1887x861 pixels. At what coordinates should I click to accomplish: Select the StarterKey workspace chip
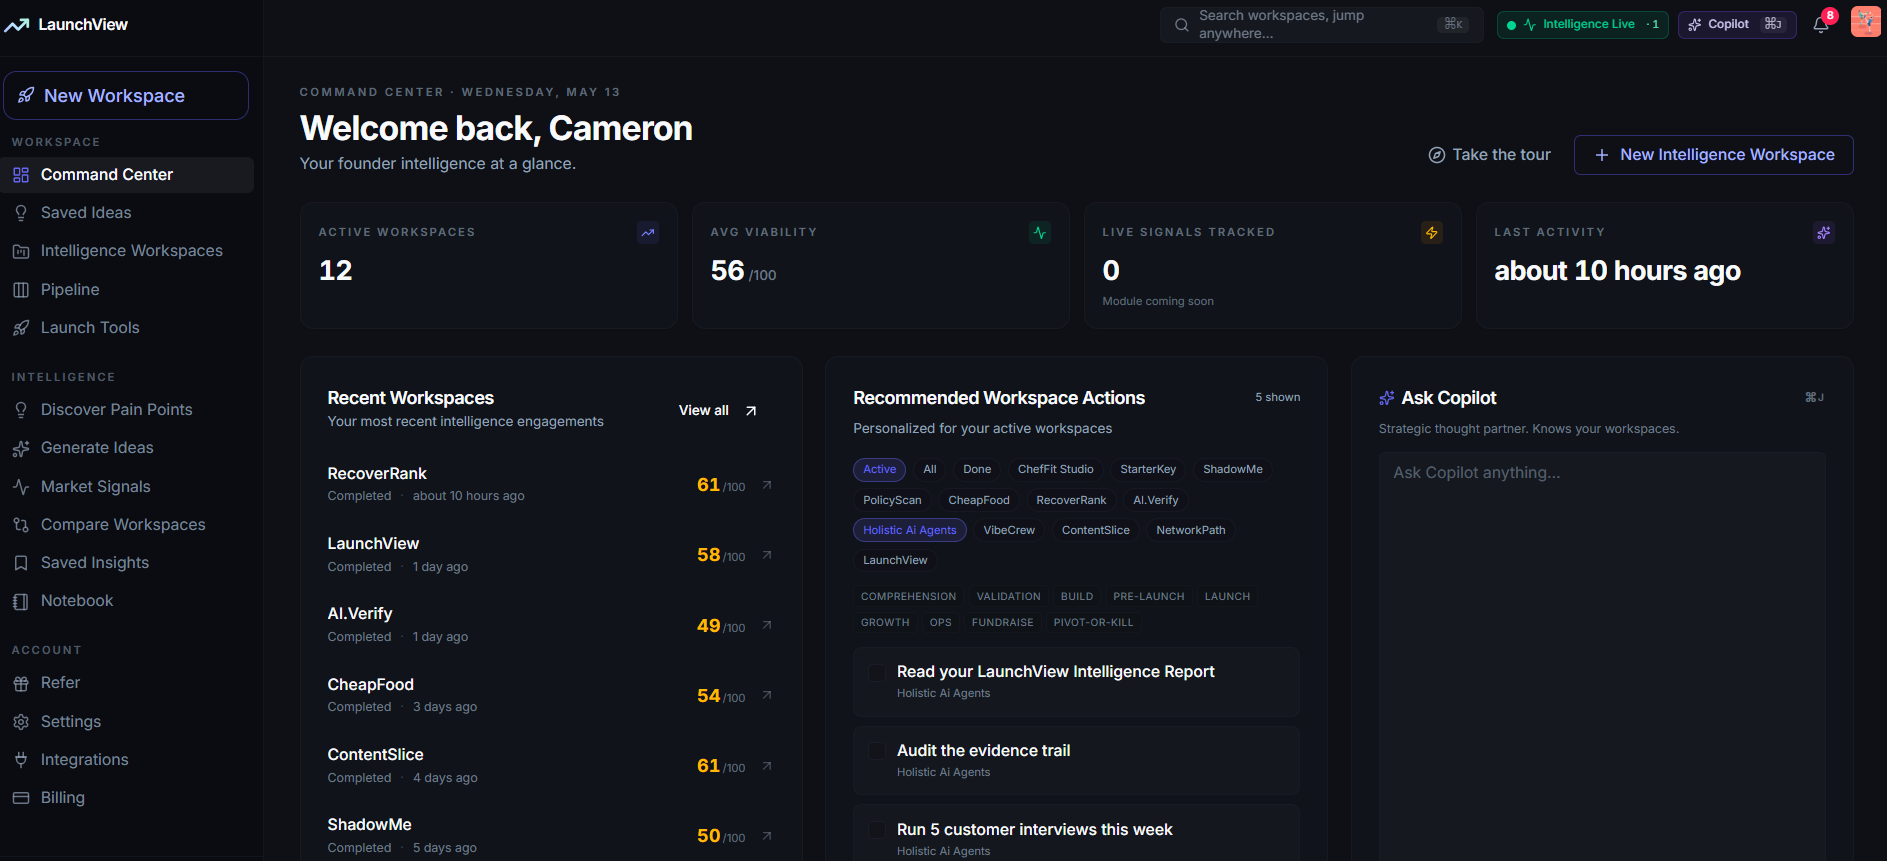click(x=1148, y=470)
